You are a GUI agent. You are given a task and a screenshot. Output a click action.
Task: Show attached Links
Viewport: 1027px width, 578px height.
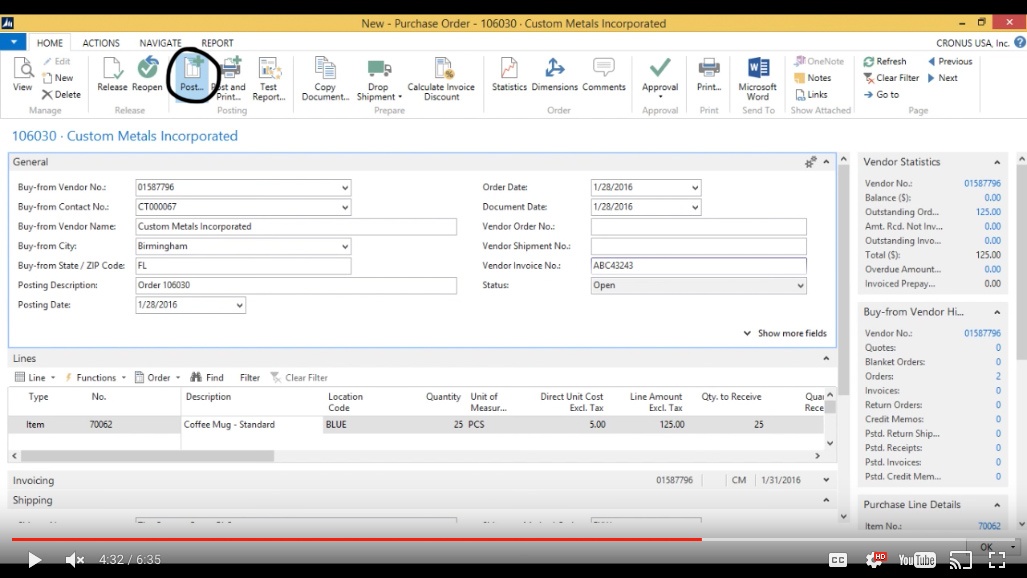coord(812,94)
